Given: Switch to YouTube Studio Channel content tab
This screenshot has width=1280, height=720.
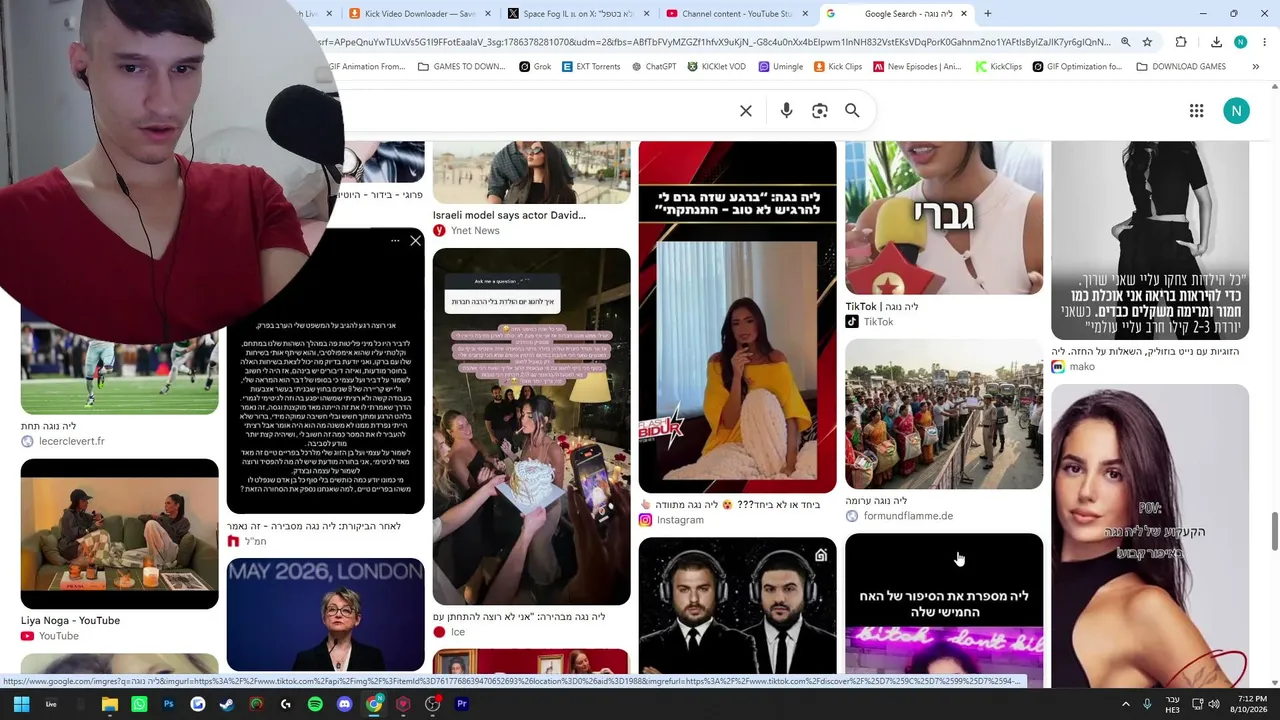Looking at the screenshot, I should [x=737, y=13].
